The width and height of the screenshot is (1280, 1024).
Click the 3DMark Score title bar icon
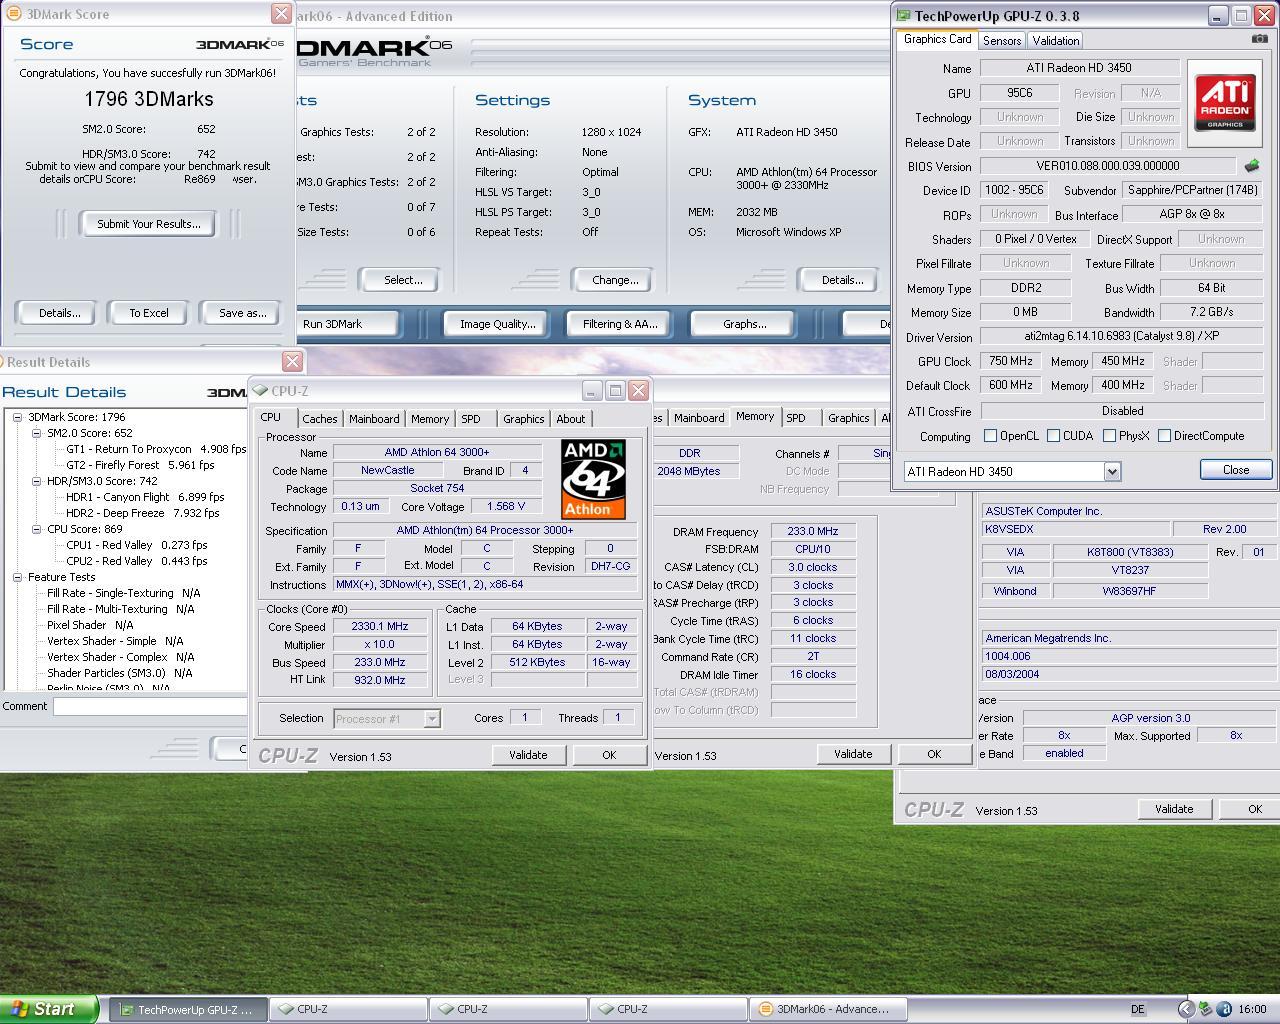14,14
